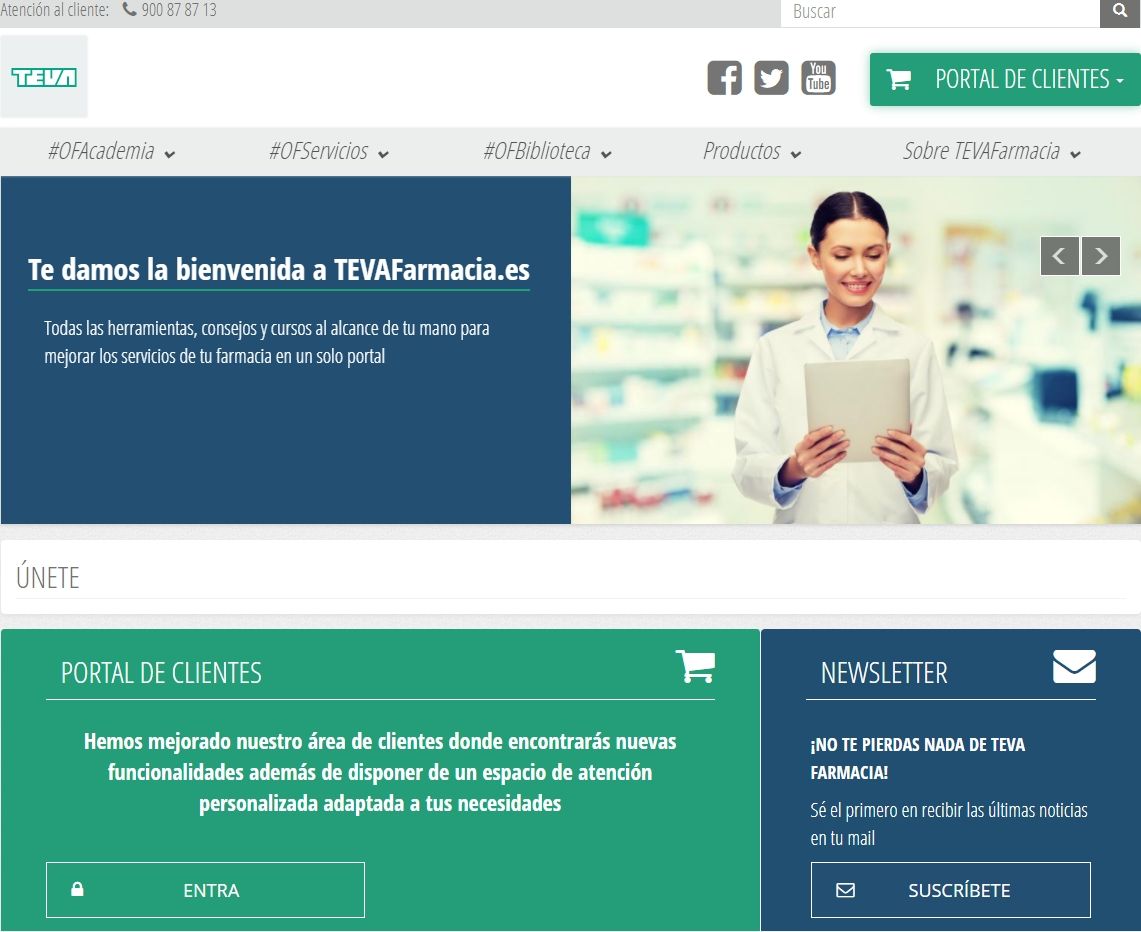Click the pharmacist banner image
Image resolution: width=1141 pixels, height=932 pixels.
click(x=856, y=350)
